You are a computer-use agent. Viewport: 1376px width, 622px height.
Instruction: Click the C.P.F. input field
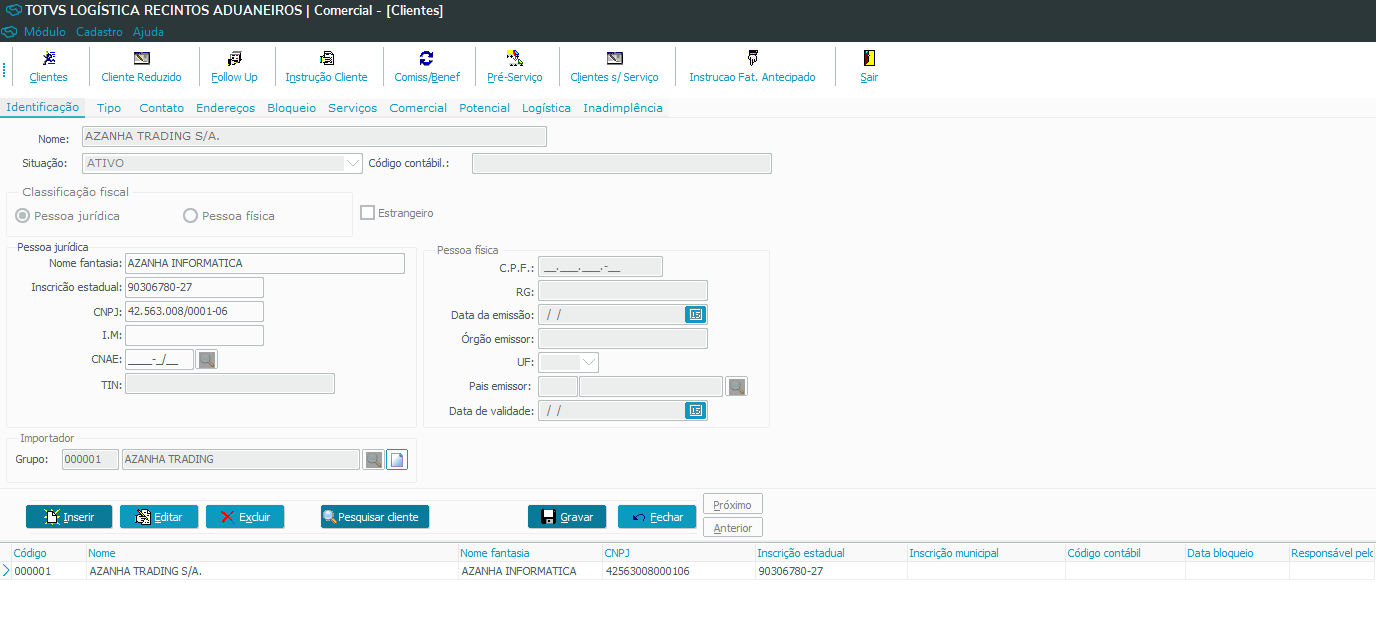click(600, 267)
